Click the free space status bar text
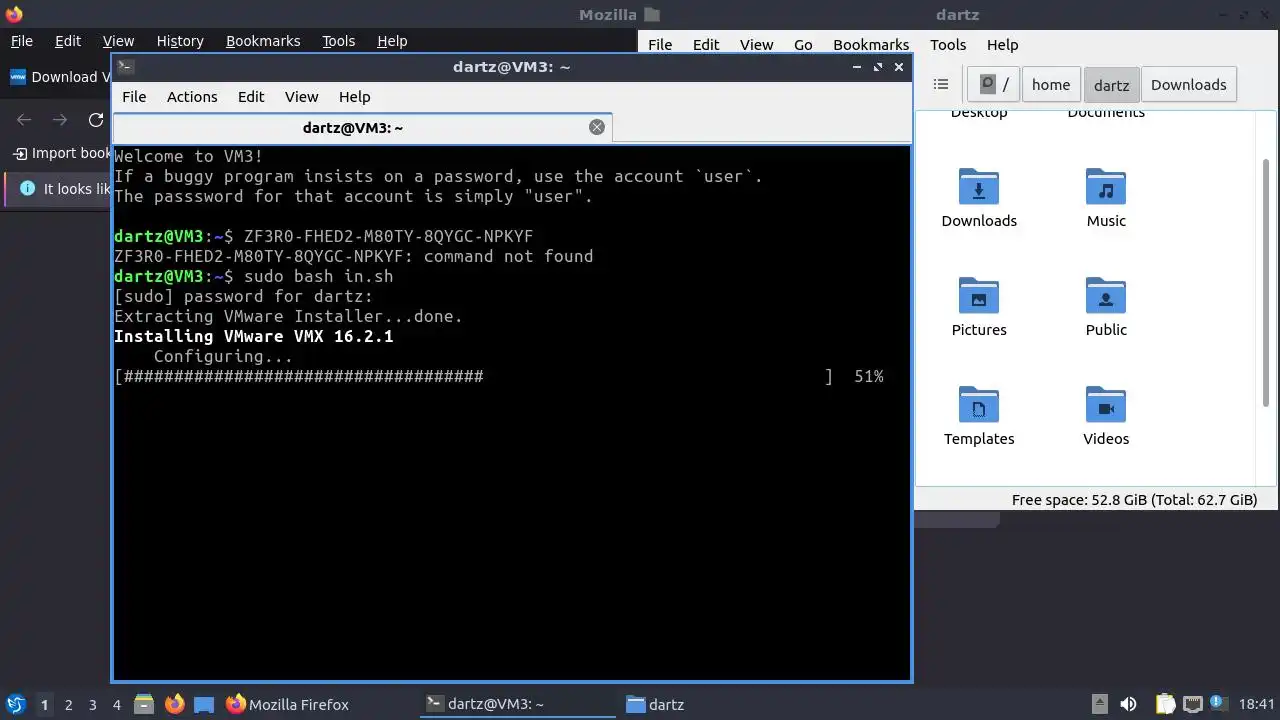Viewport: 1280px width, 720px height. click(1134, 500)
